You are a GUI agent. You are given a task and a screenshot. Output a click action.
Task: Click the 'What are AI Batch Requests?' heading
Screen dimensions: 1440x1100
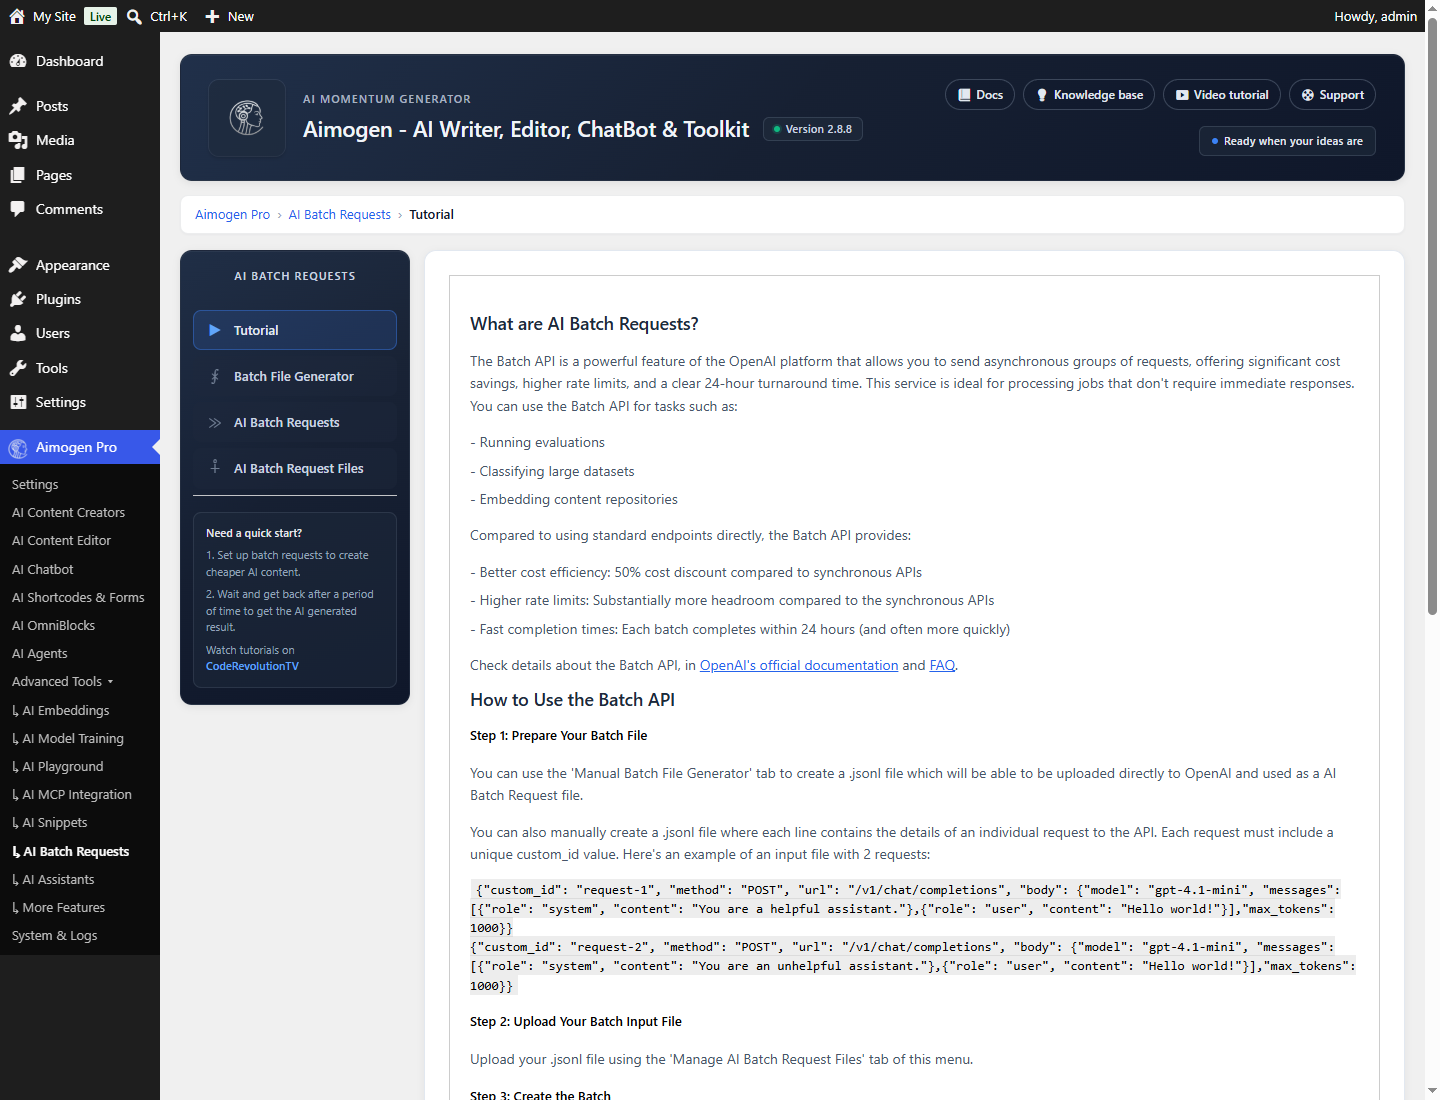[x=584, y=324]
